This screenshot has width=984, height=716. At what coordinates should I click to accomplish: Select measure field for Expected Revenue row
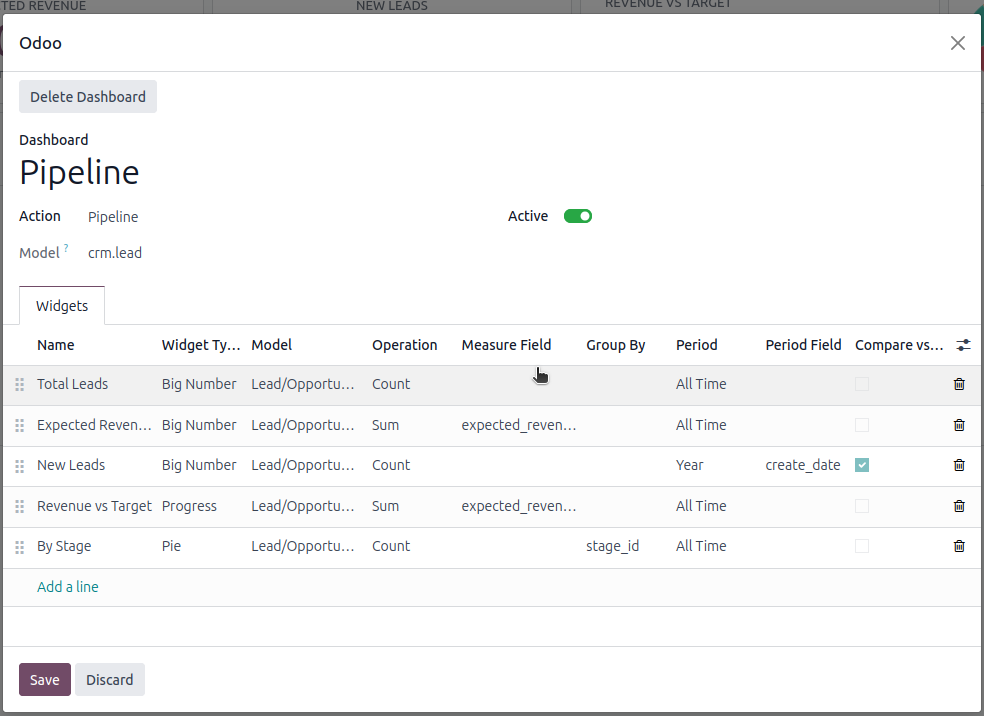coord(519,425)
